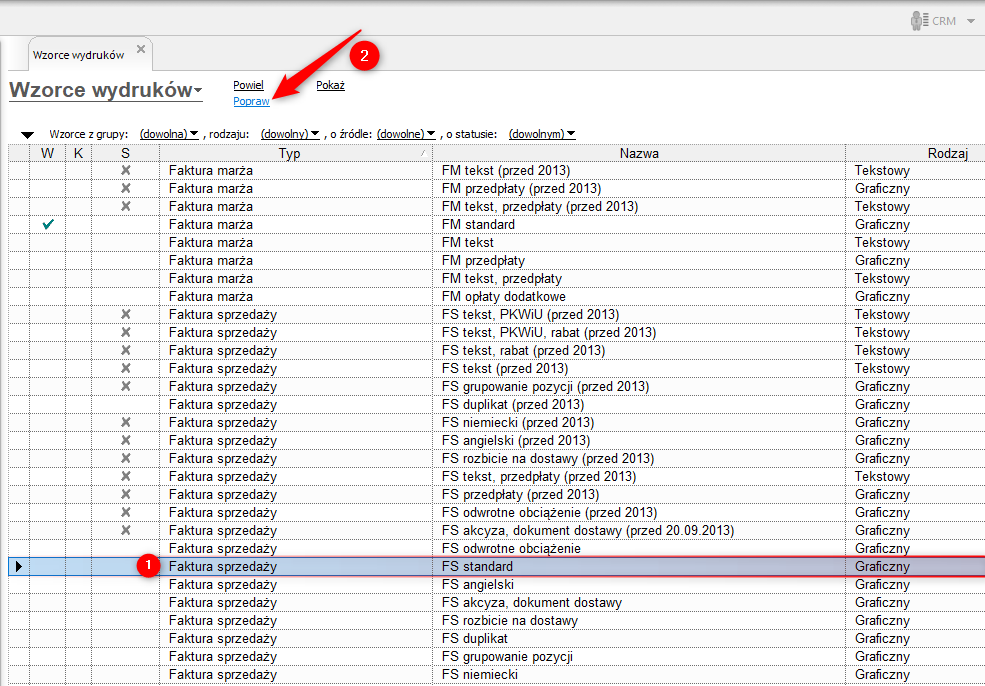985x686 pixels.
Task: Select the FS grupowanie pozycji name cell
Action: coord(639,656)
